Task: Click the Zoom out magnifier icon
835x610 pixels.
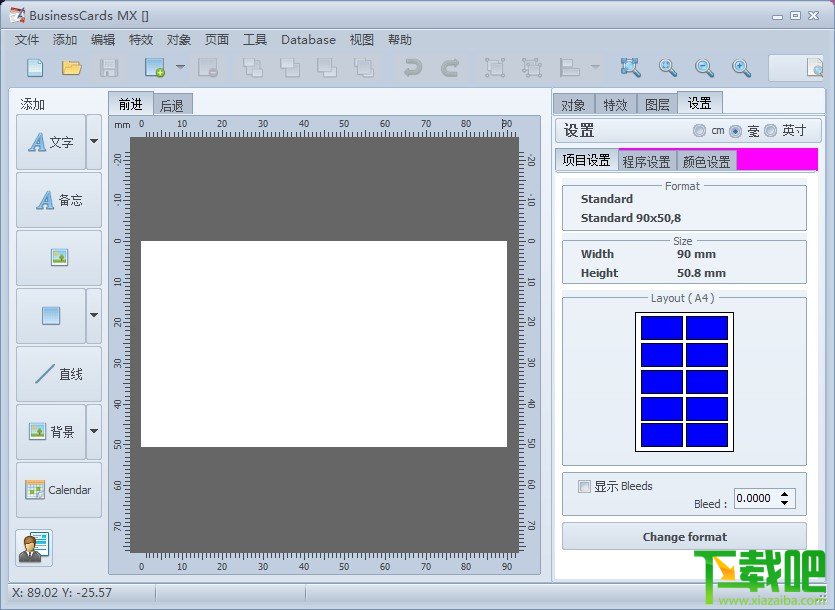Action: (x=705, y=68)
